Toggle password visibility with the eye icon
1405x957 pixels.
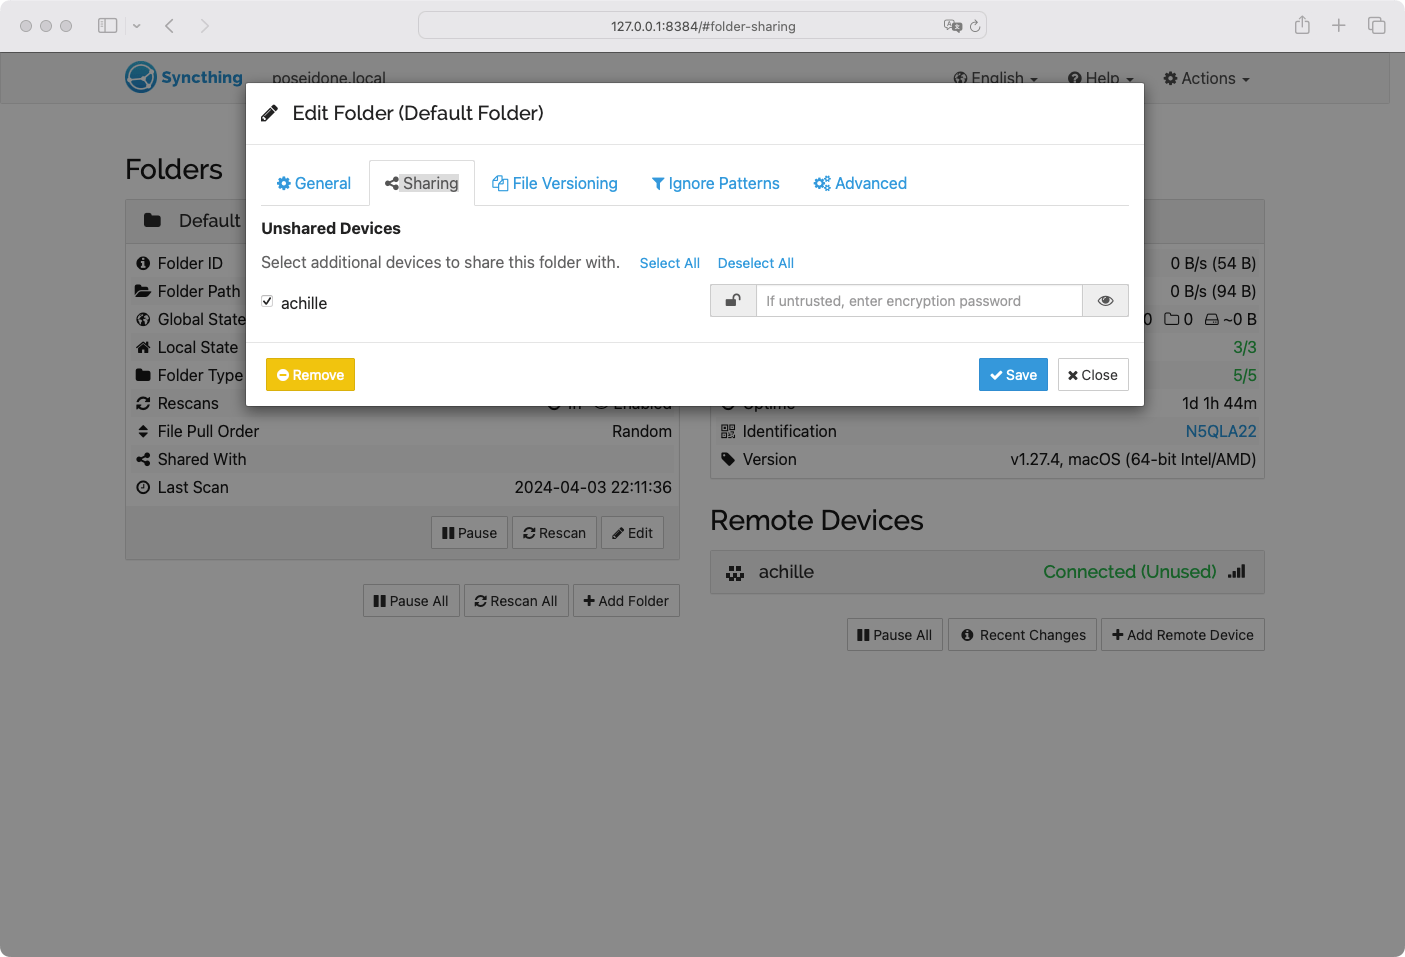point(1105,301)
